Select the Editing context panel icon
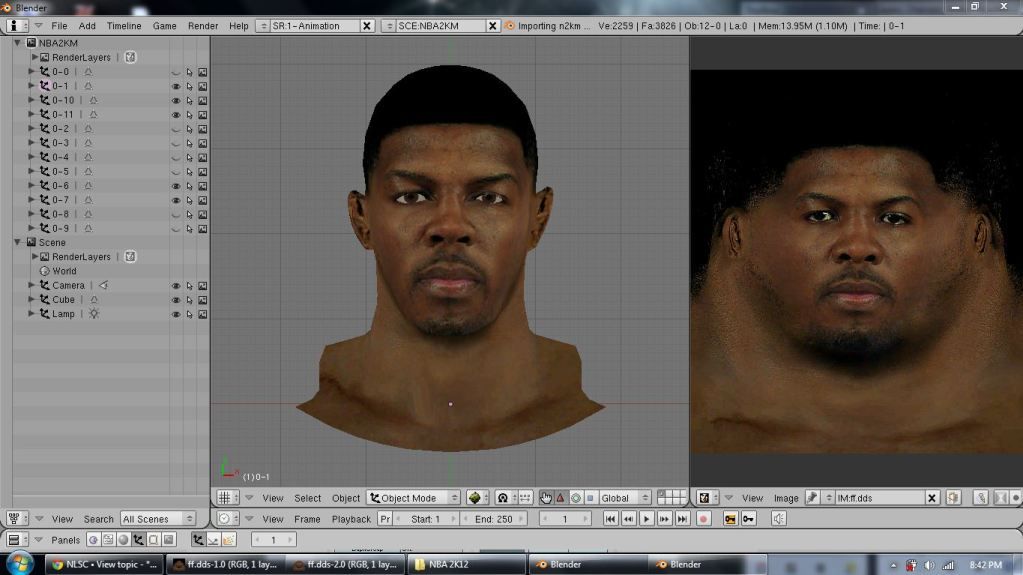 [153, 540]
